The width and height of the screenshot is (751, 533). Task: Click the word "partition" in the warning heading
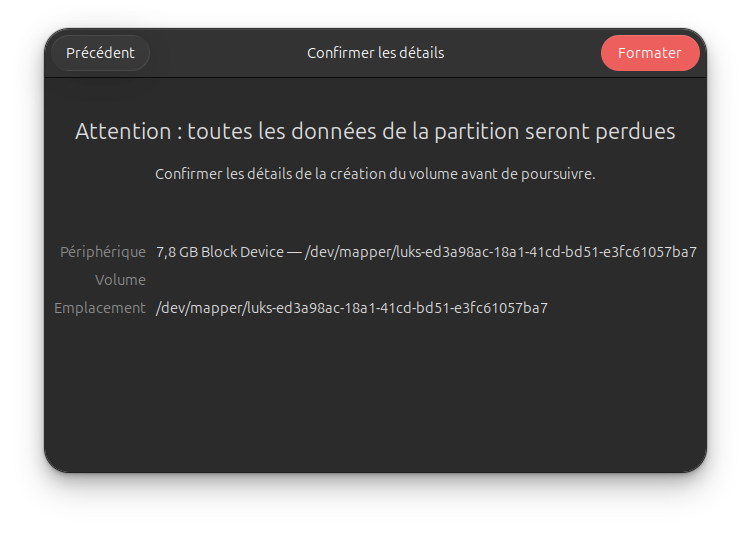[477, 131]
